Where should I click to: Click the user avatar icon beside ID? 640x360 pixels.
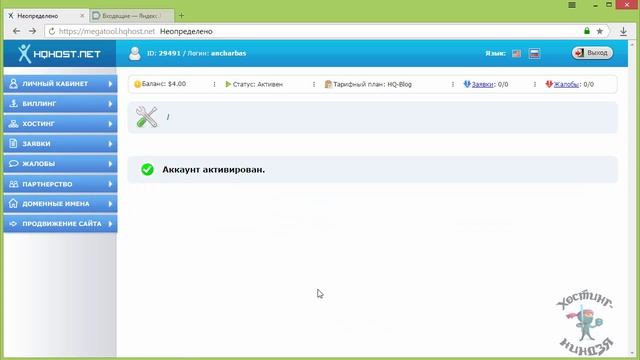coord(134,53)
